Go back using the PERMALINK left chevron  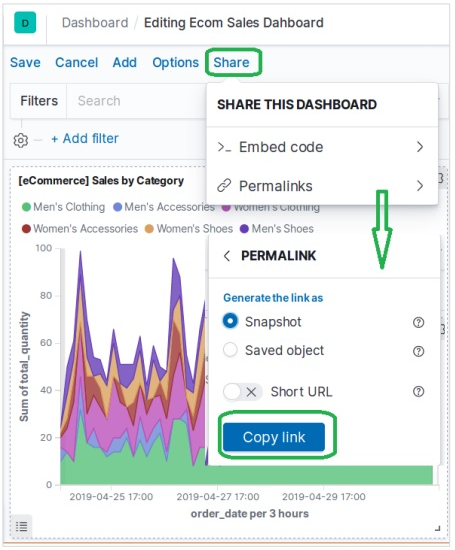click(x=227, y=256)
